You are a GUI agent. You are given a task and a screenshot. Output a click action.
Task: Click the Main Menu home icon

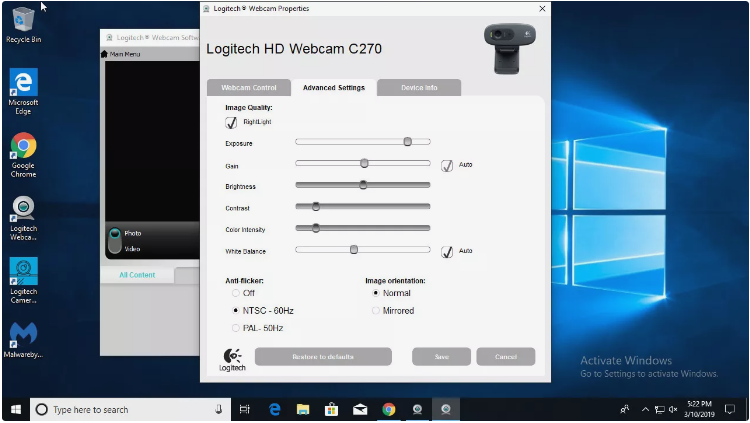coord(104,54)
